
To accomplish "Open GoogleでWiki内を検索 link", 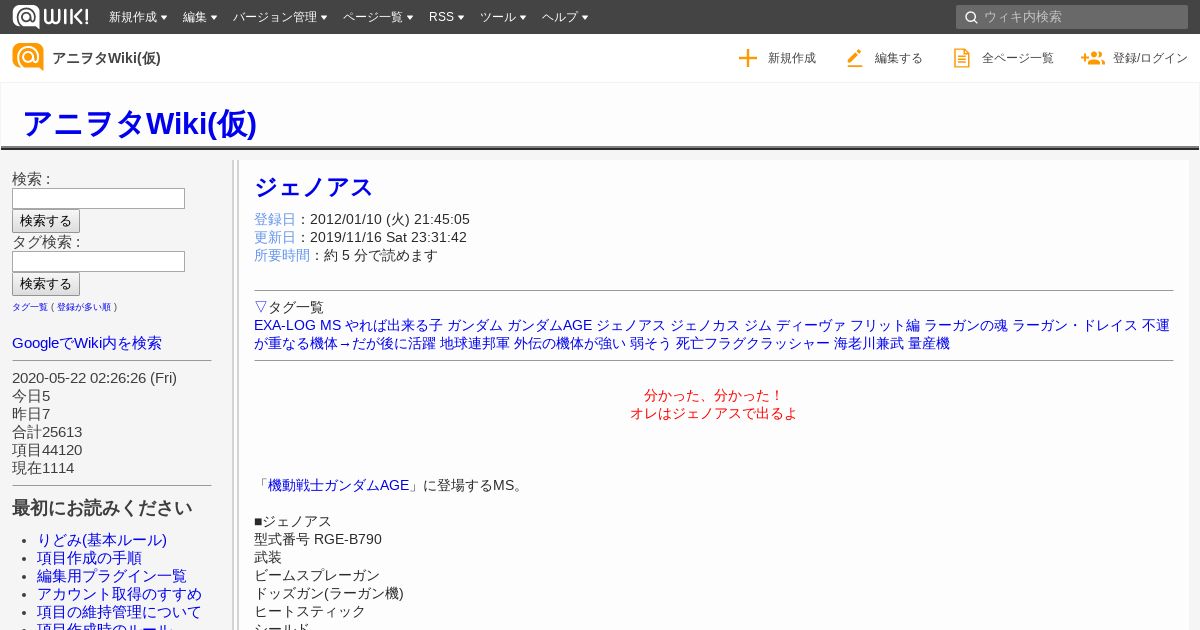I will (87, 343).
